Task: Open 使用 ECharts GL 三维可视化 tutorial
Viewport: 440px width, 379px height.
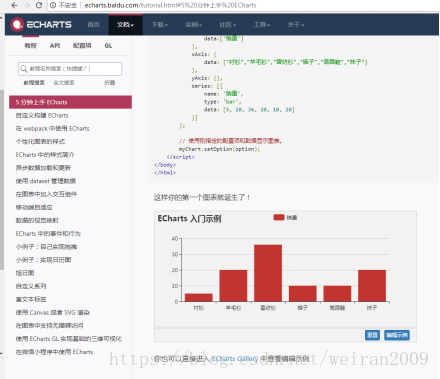Action: coord(69,339)
